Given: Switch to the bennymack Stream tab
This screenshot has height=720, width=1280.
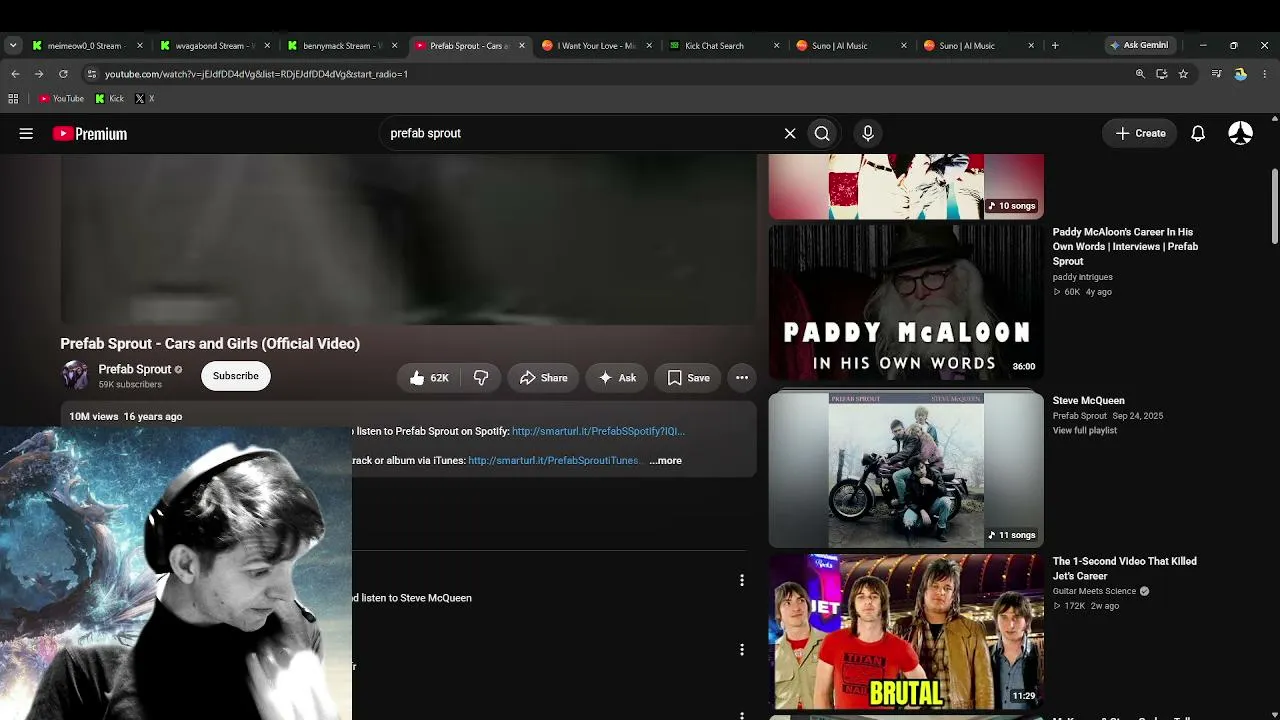Looking at the screenshot, I should (x=340, y=45).
